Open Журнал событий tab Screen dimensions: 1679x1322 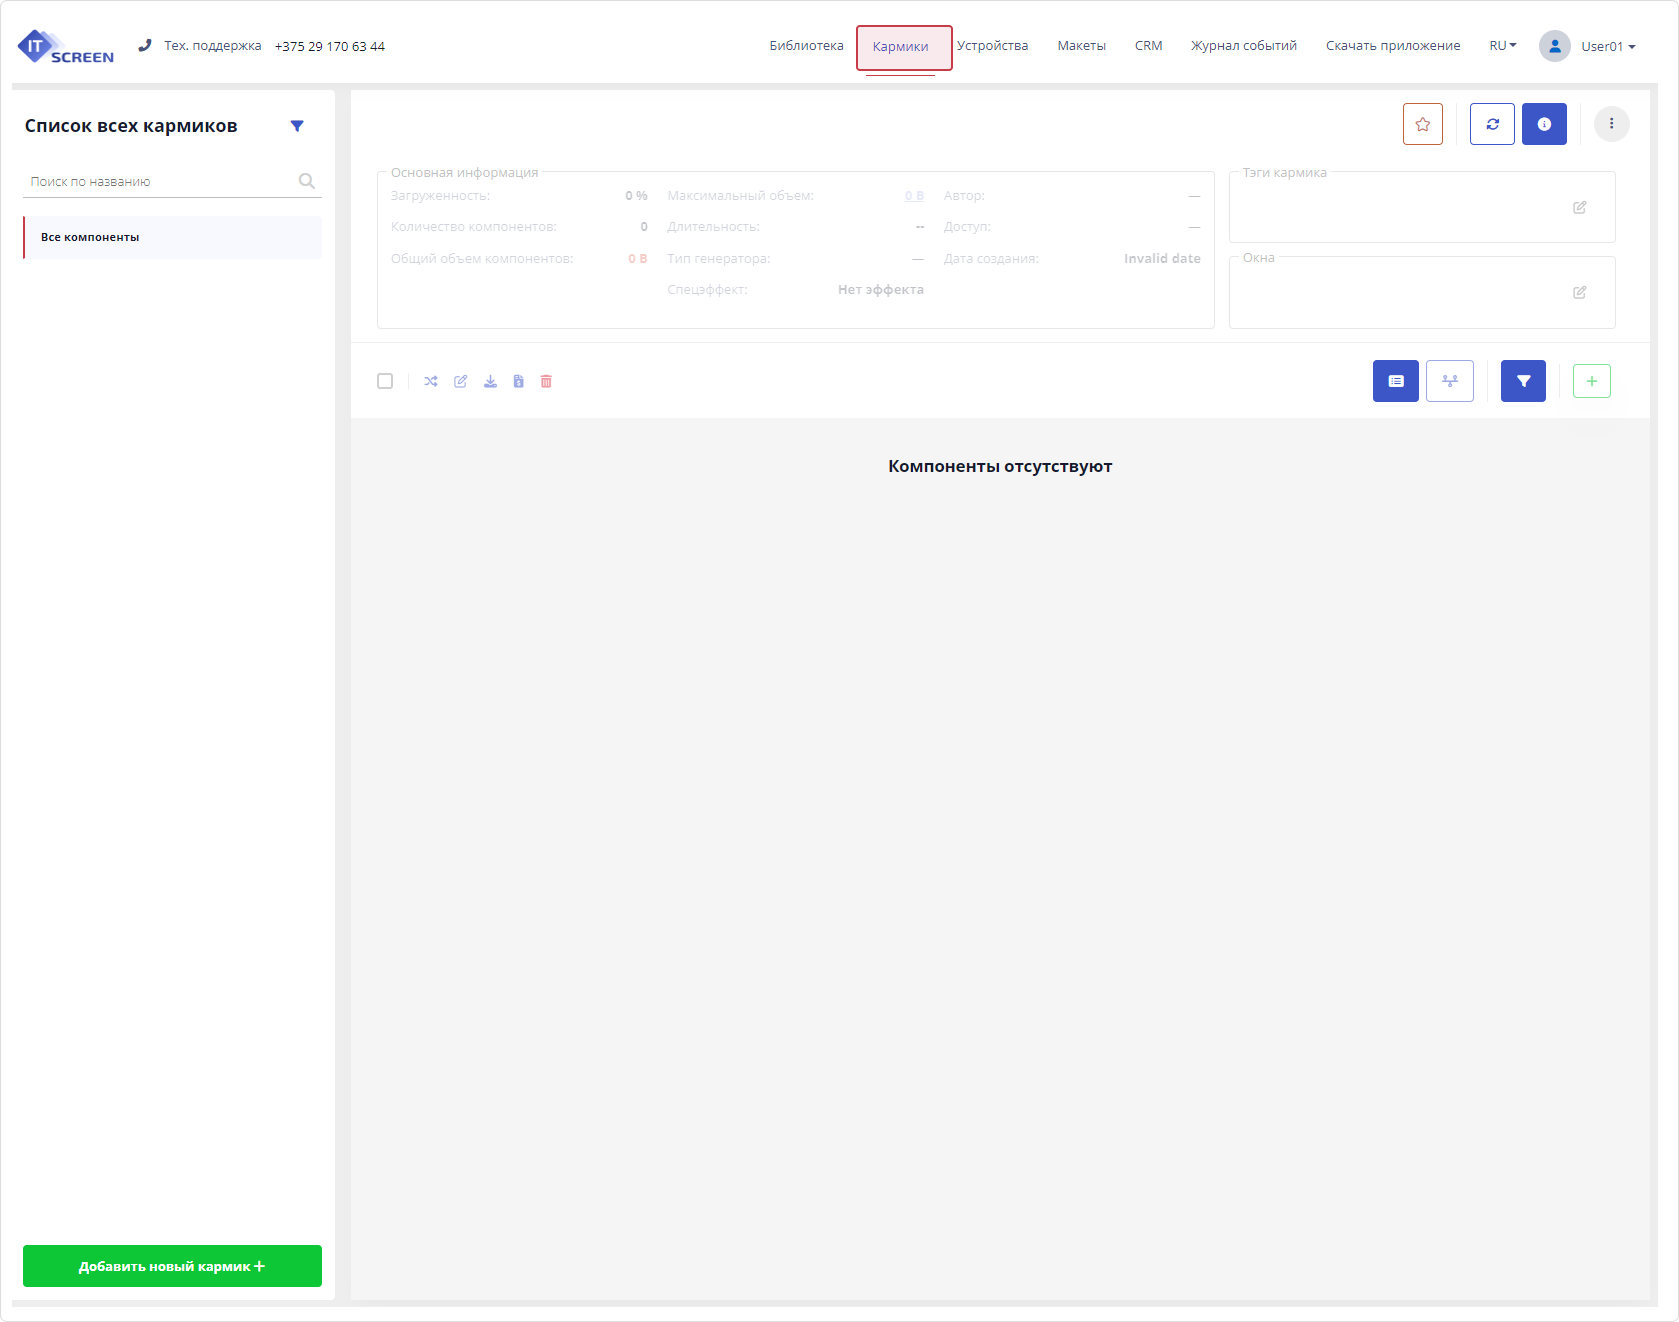[1243, 46]
